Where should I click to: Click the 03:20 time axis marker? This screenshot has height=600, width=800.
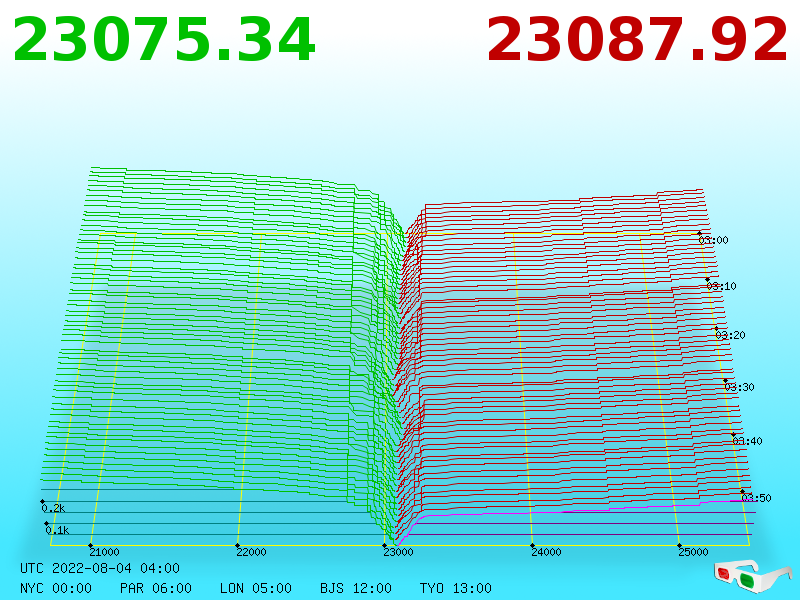[x=730, y=335]
